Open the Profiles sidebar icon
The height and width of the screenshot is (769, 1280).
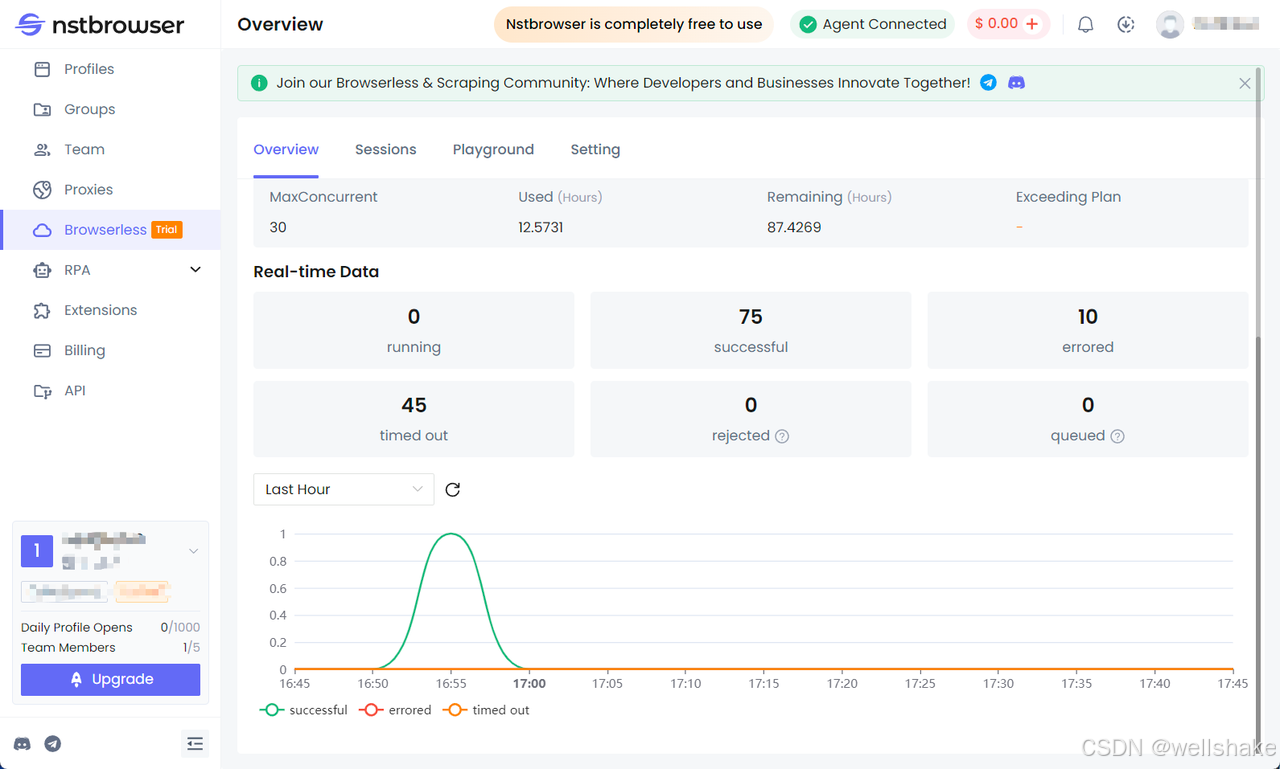point(42,69)
